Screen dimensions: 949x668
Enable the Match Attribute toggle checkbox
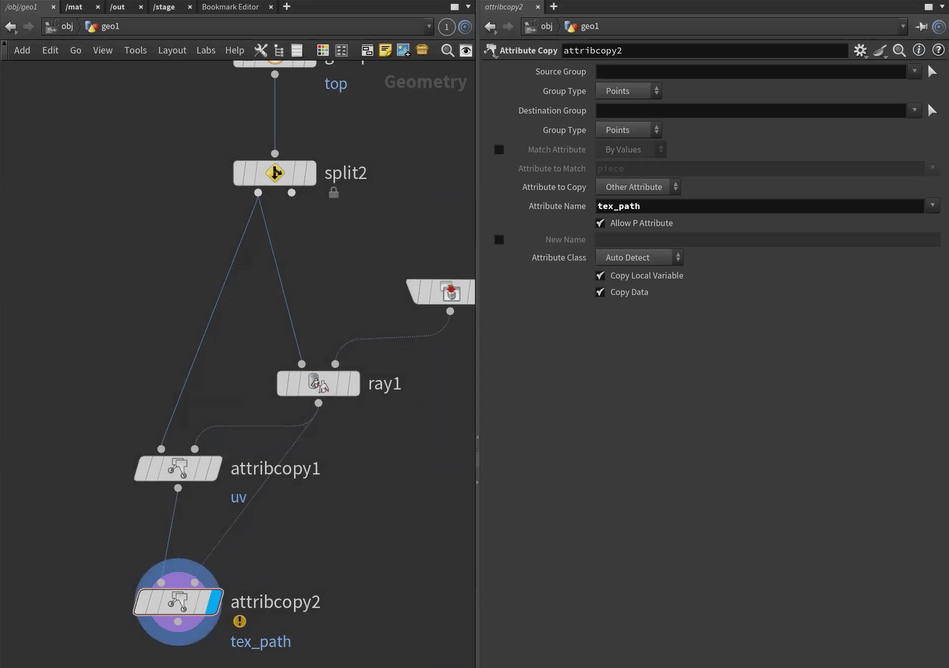pos(499,149)
